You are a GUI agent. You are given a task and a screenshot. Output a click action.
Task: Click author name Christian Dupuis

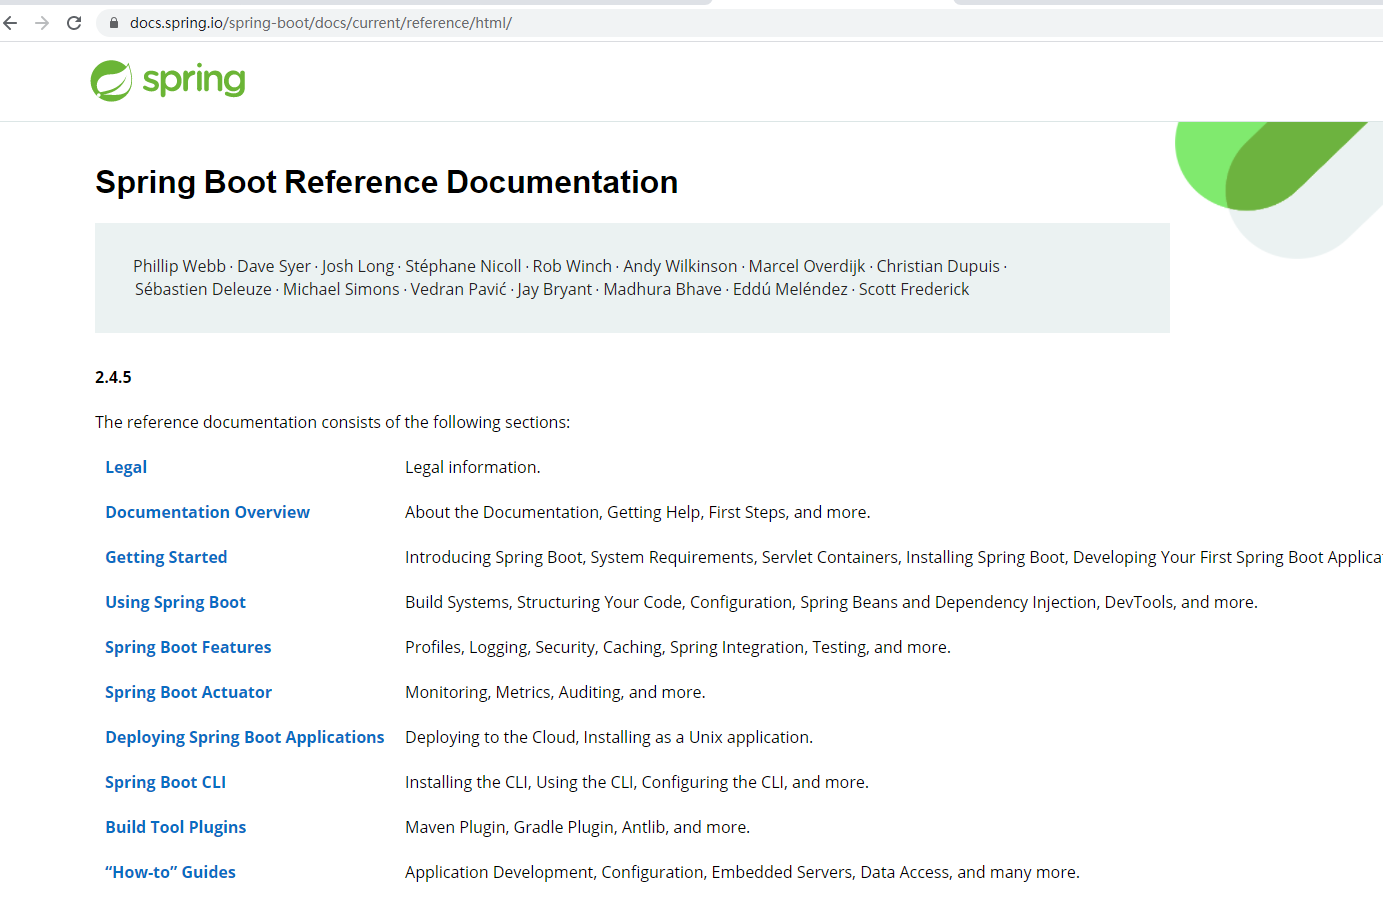coord(938,266)
